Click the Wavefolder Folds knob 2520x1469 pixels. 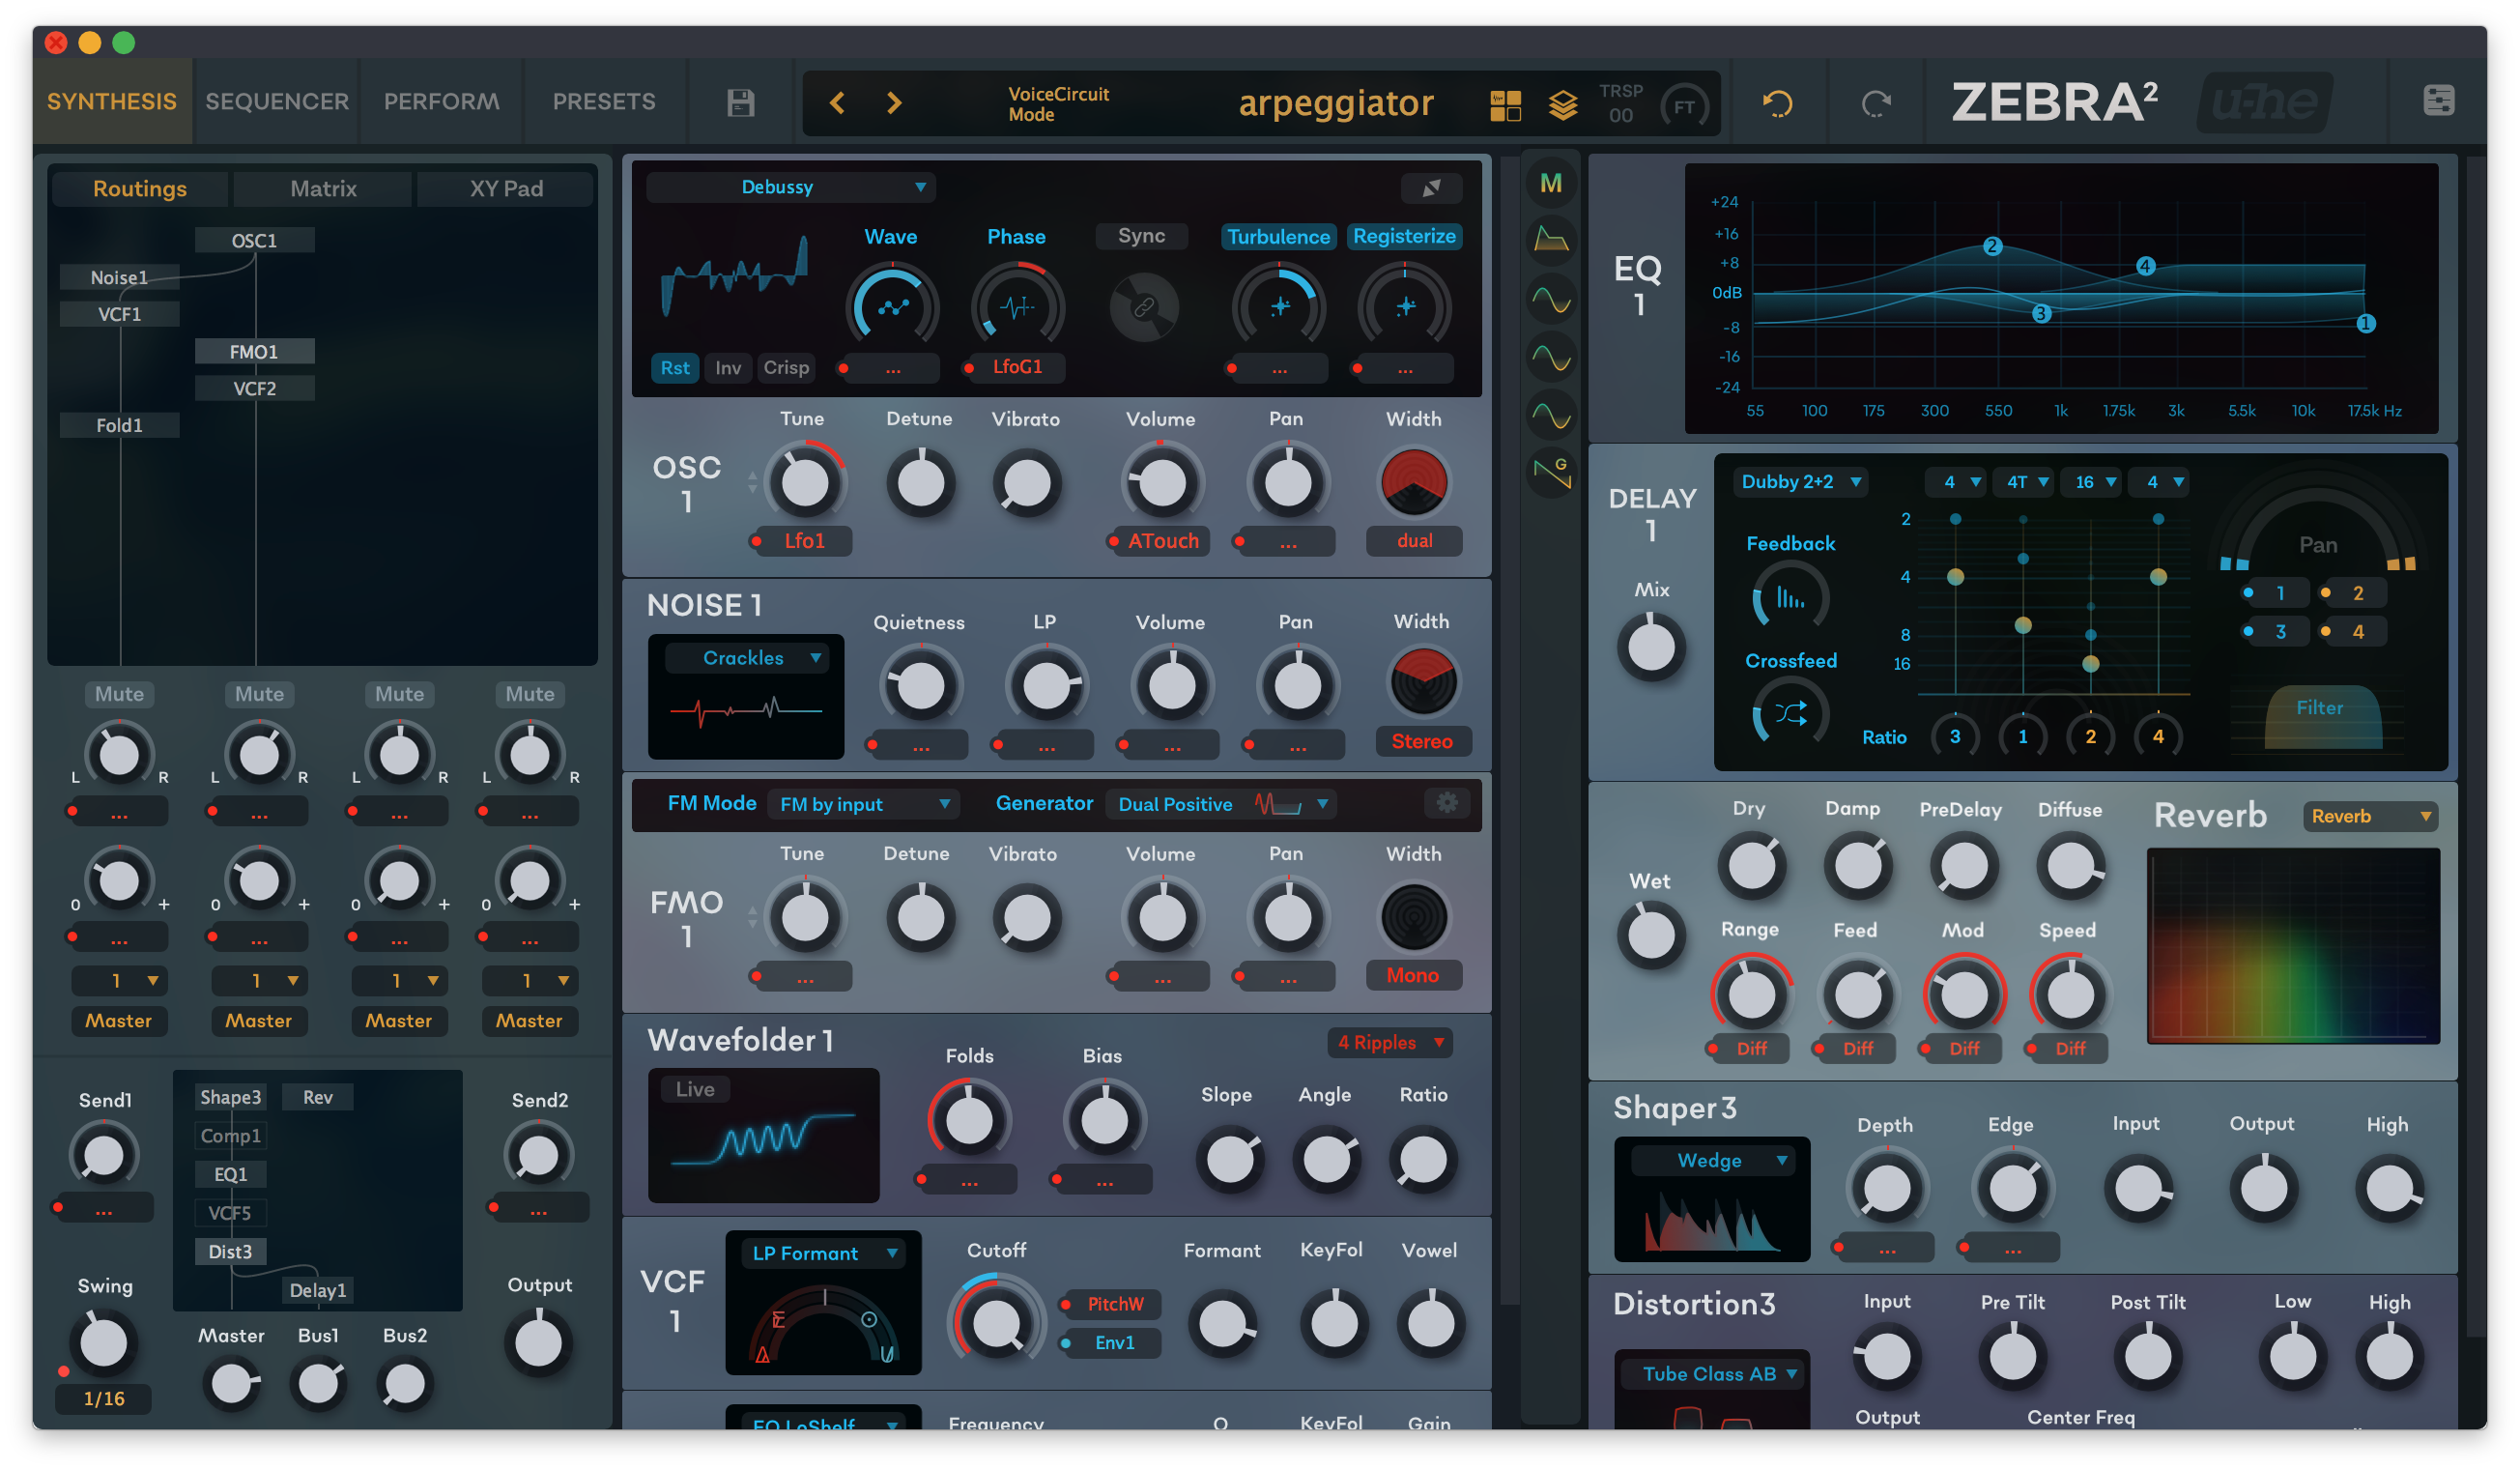click(x=968, y=1120)
